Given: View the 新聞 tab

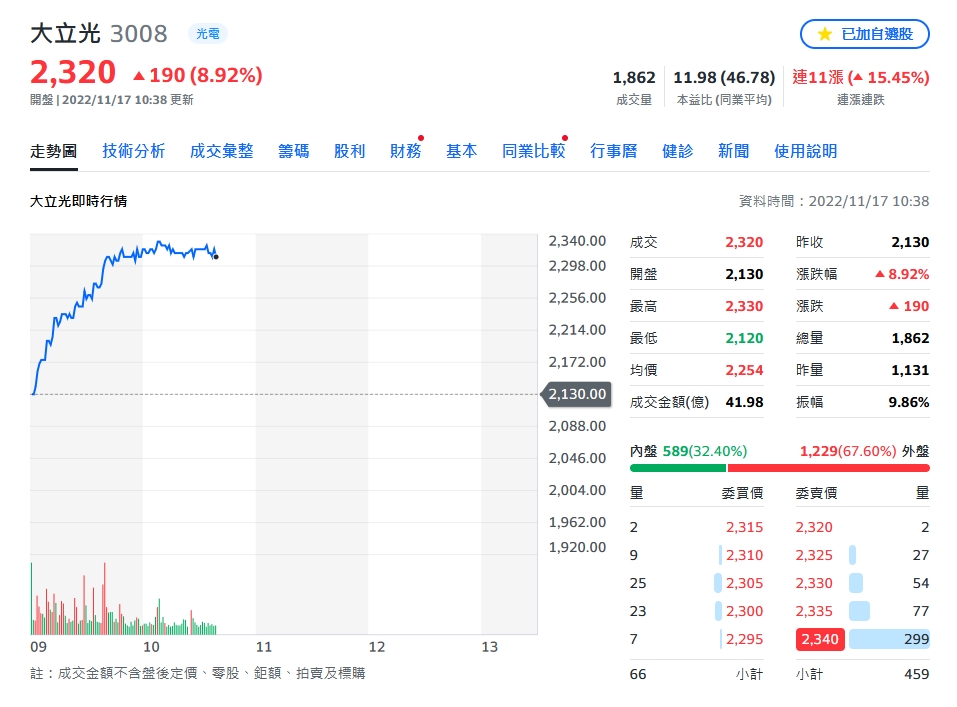Looking at the screenshot, I should [734, 151].
